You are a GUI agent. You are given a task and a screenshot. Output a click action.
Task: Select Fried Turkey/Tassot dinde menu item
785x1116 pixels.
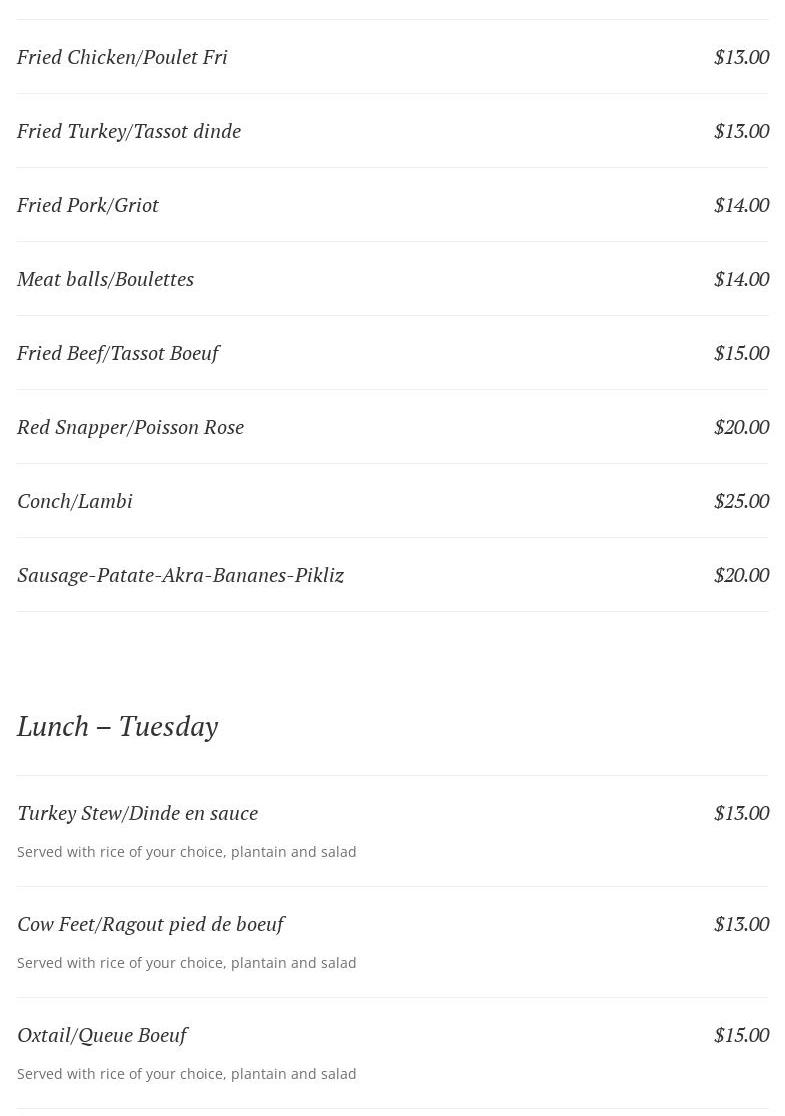pos(129,131)
